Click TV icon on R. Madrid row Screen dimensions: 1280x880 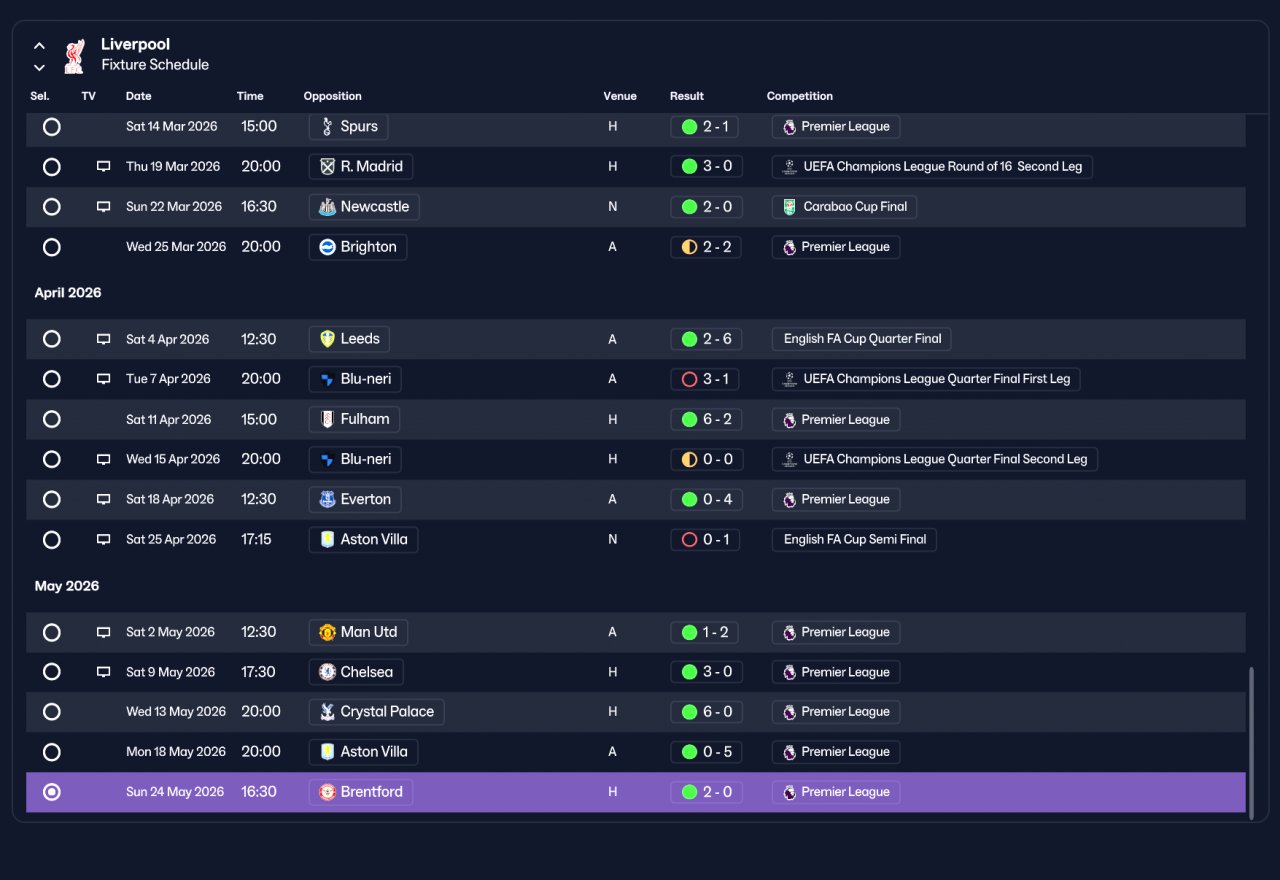103,167
